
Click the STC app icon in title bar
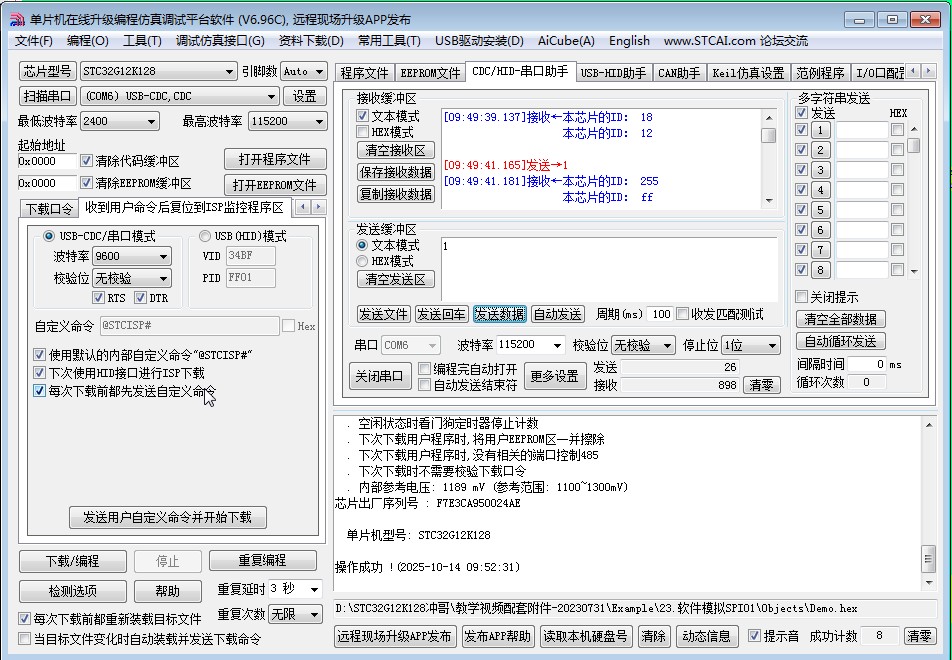tap(16, 19)
